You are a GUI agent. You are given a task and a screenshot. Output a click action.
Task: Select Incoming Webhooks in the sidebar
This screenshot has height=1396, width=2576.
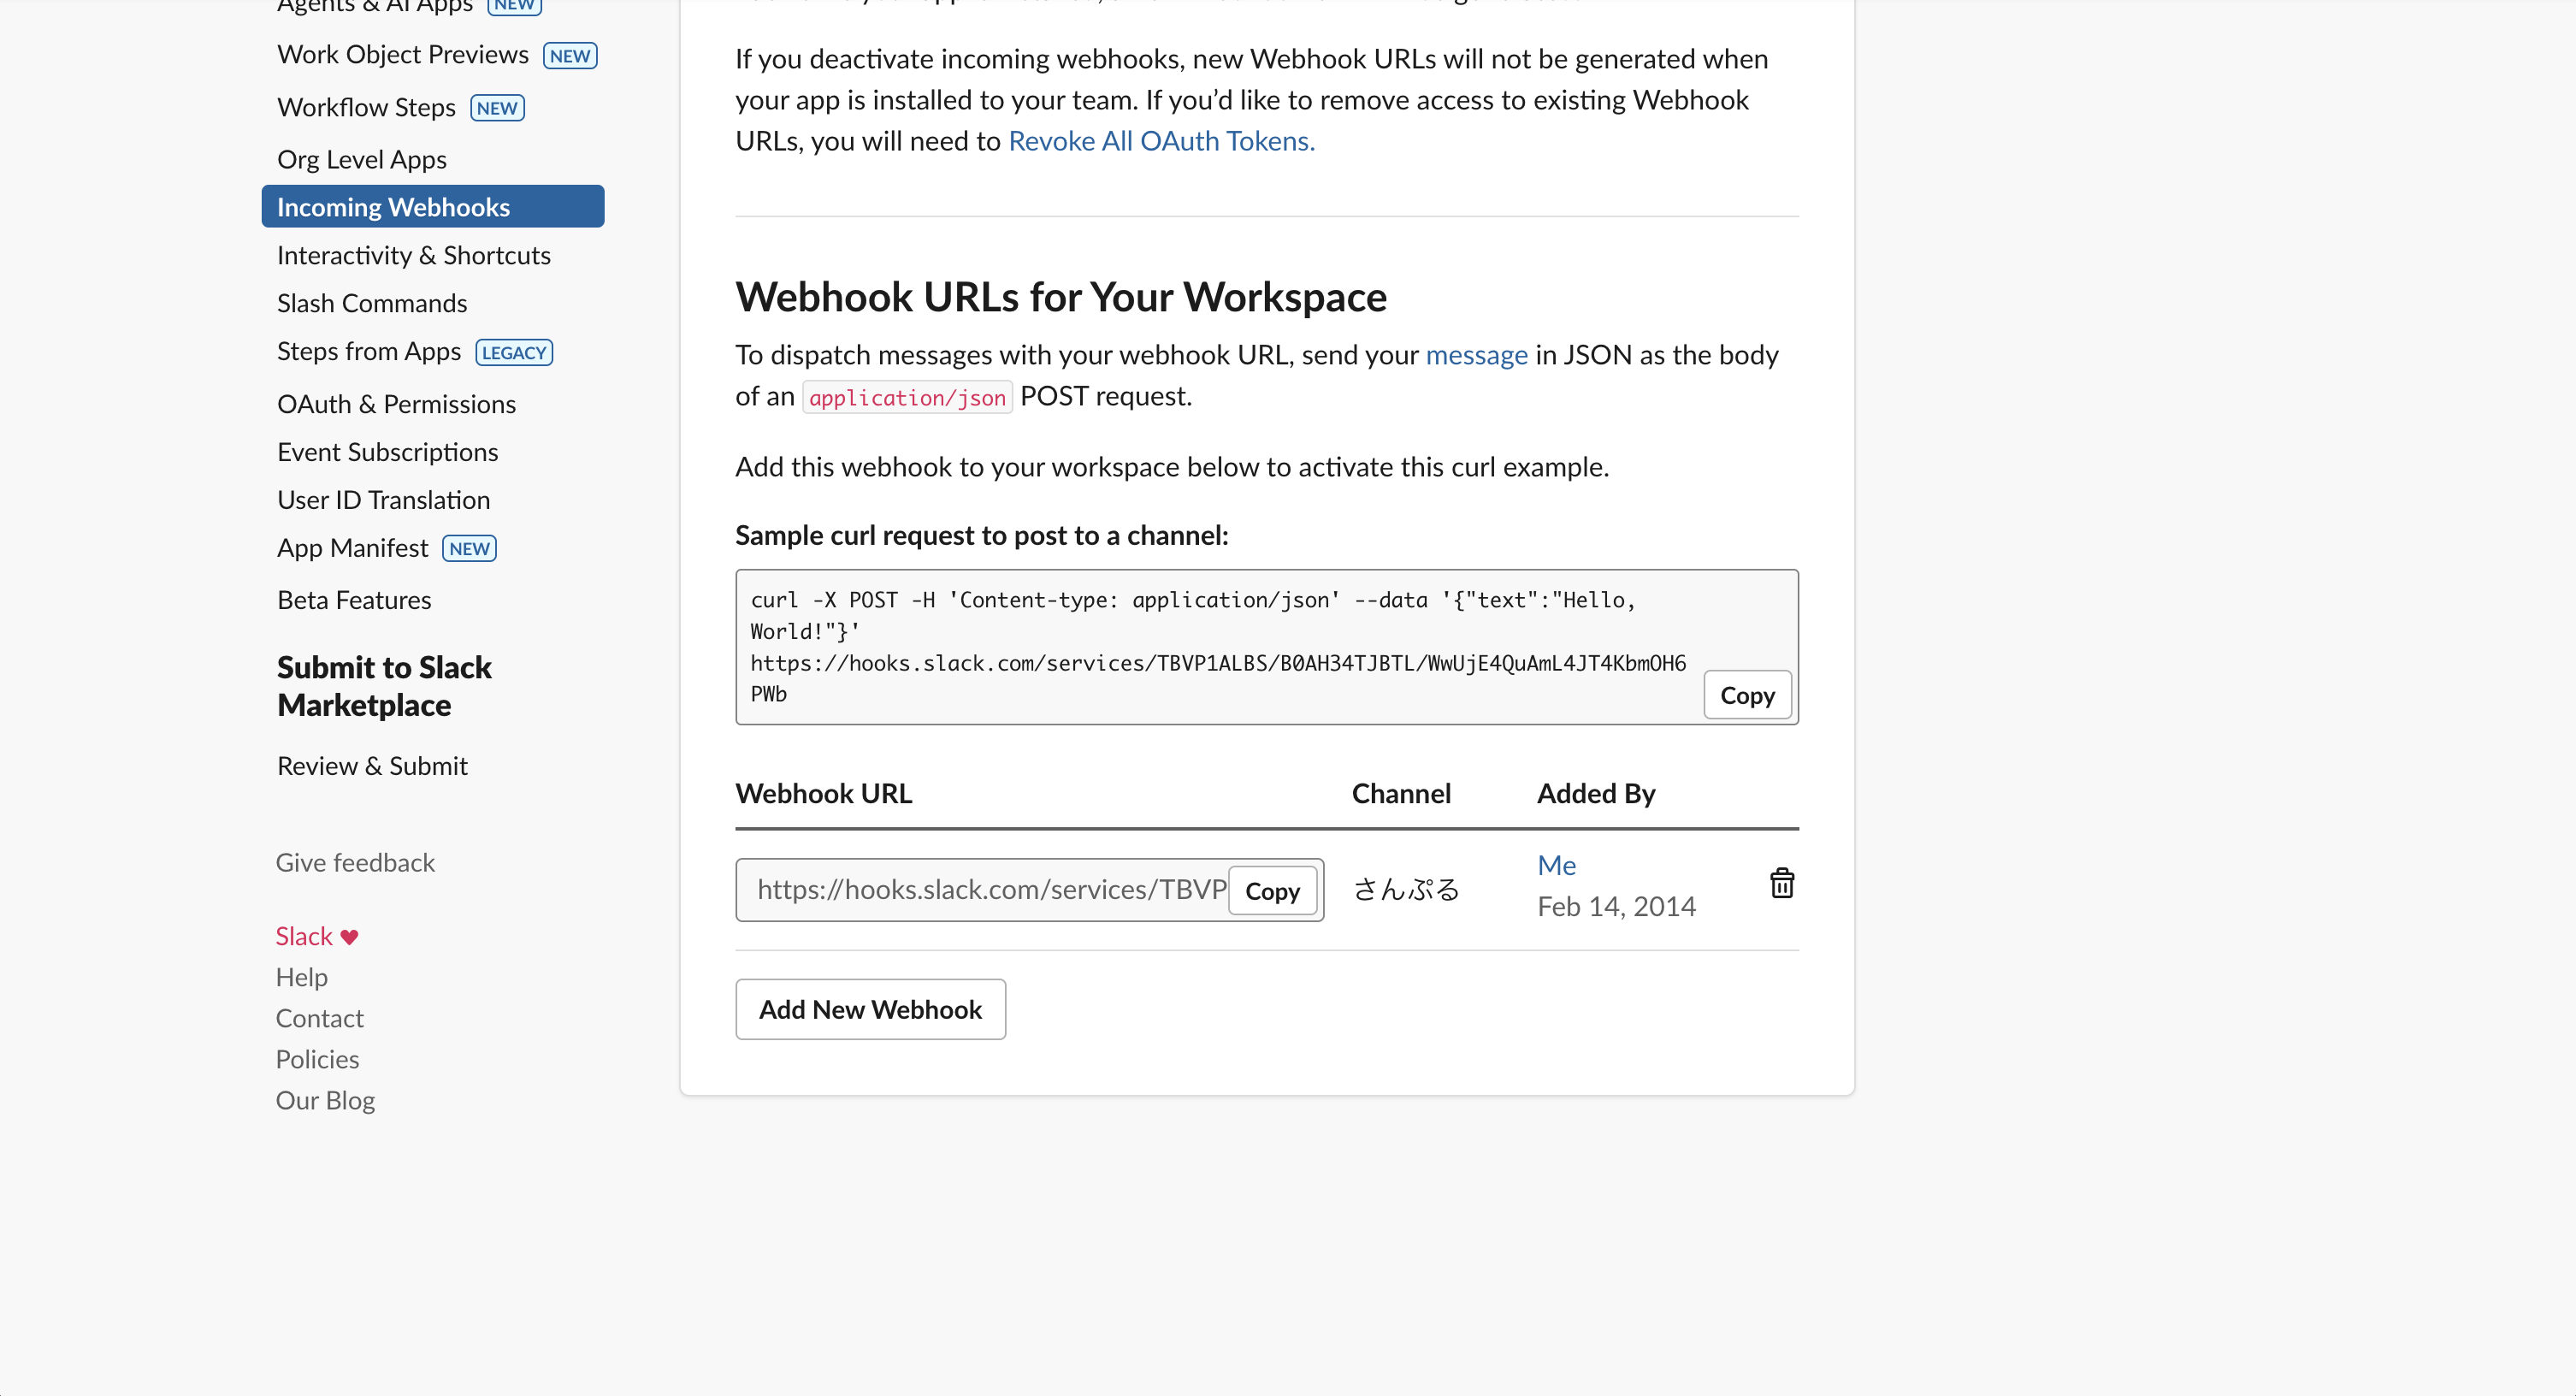click(394, 206)
